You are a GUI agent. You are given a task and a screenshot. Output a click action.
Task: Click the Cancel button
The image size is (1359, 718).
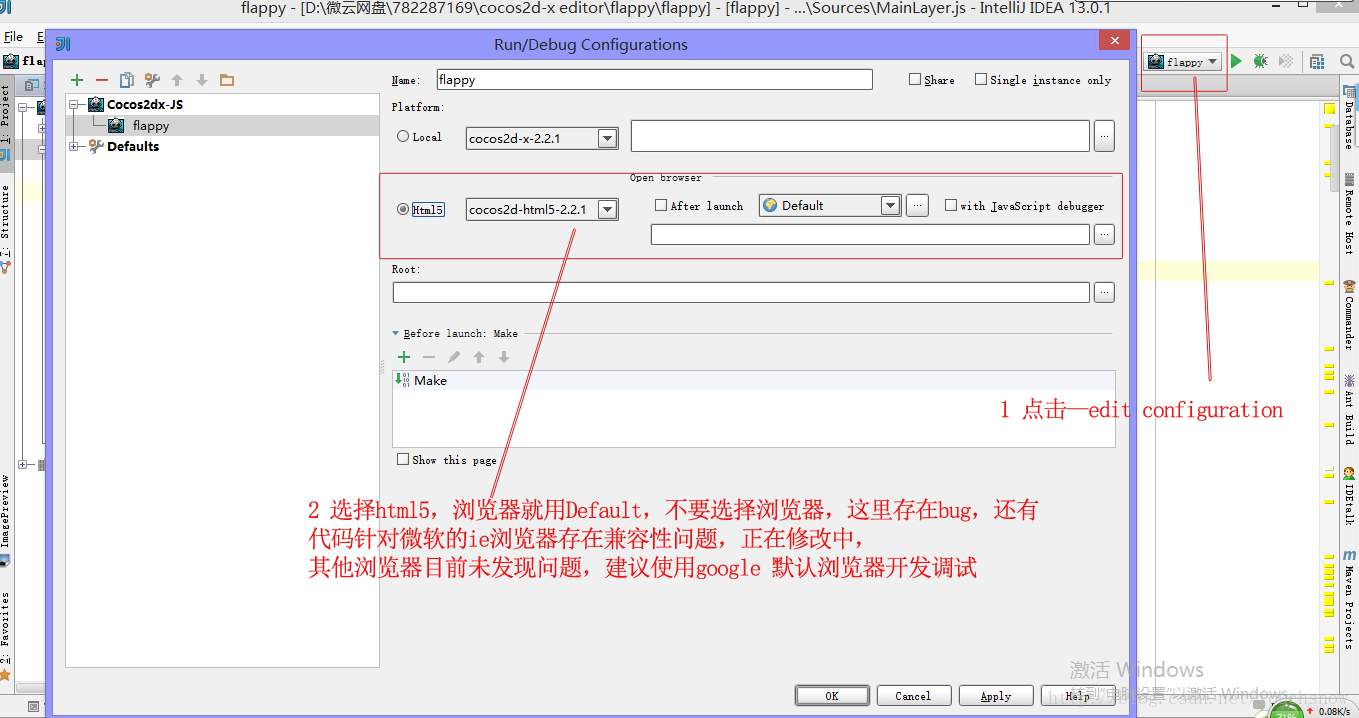(913, 696)
